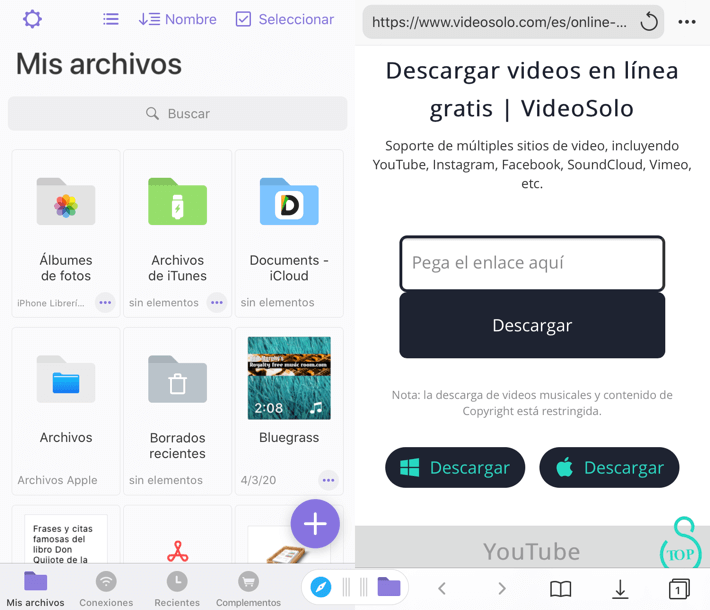Open the browser tabs counter icon
Image resolution: width=710 pixels, height=610 pixels.
pyautogui.click(x=679, y=589)
